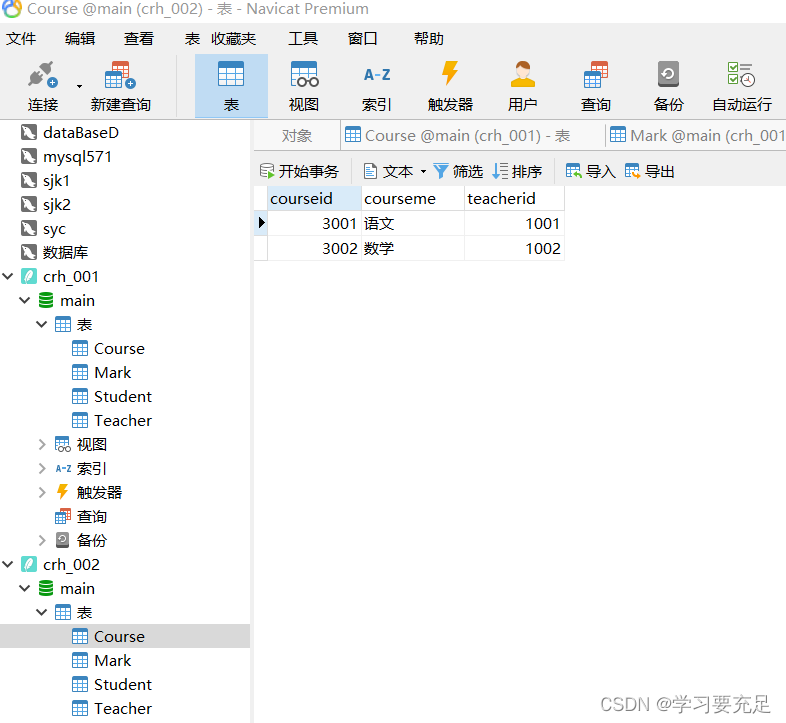
Task: Collapse the 表 node under crh_001
Action: pos(42,324)
